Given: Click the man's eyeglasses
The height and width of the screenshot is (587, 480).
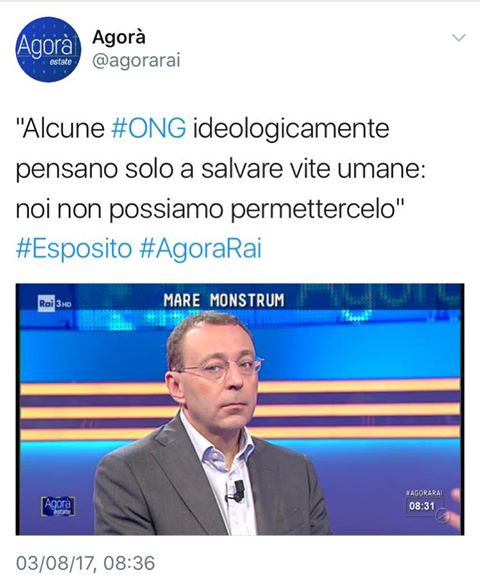Looking at the screenshot, I should [x=221, y=369].
